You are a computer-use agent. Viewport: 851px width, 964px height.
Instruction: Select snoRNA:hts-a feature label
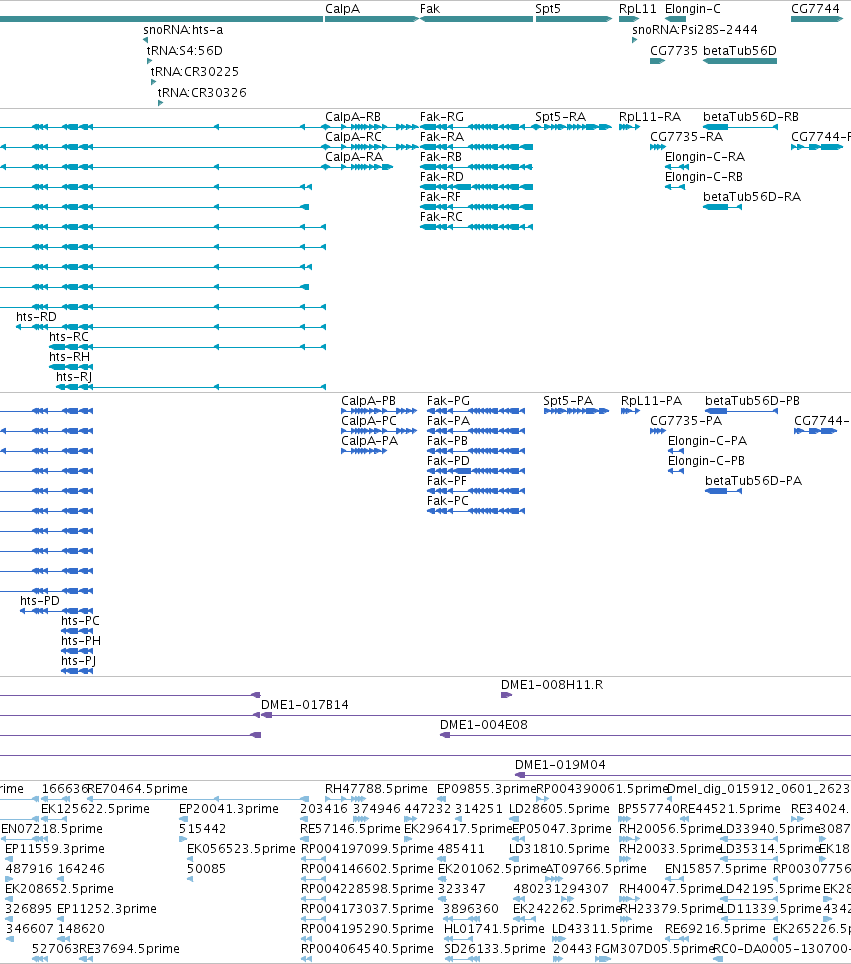tap(183, 30)
